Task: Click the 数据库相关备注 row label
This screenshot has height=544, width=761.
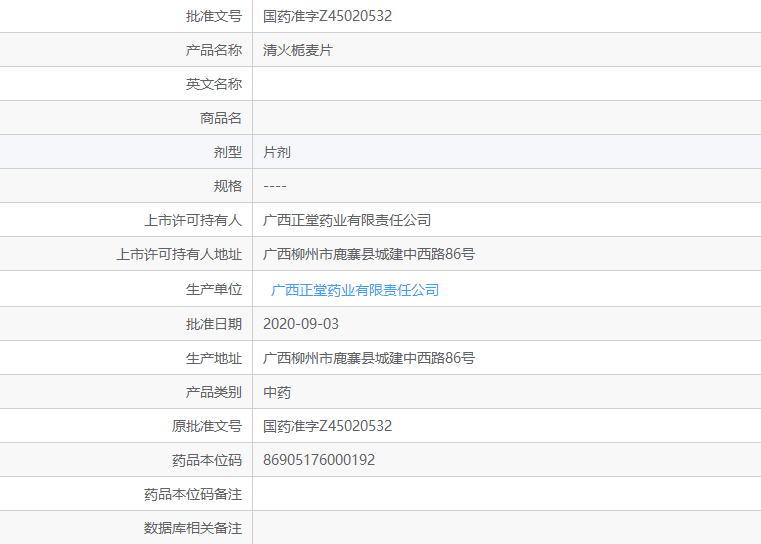Action: 193,528
